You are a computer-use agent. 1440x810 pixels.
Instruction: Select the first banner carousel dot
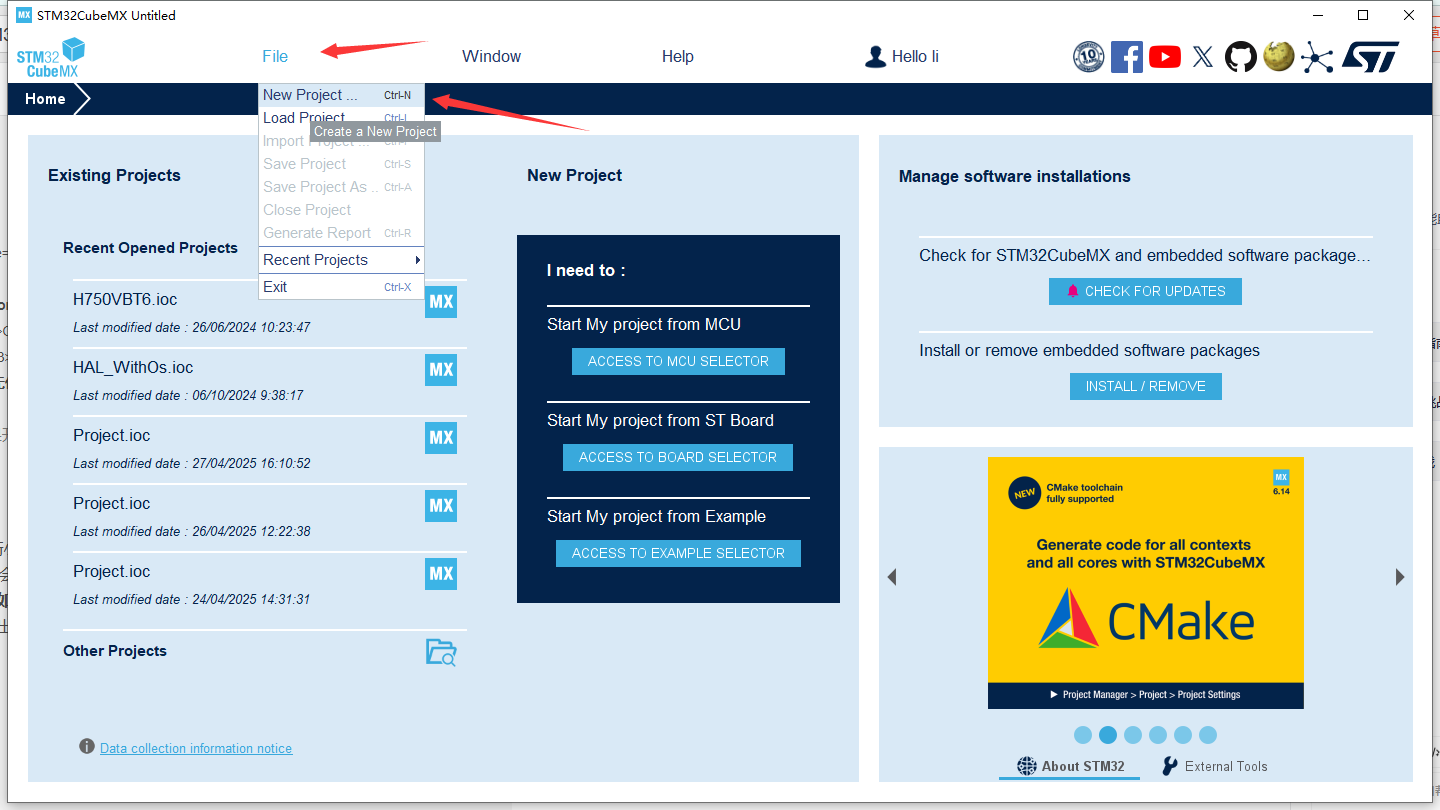pyautogui.click(x=1083, y=735)
